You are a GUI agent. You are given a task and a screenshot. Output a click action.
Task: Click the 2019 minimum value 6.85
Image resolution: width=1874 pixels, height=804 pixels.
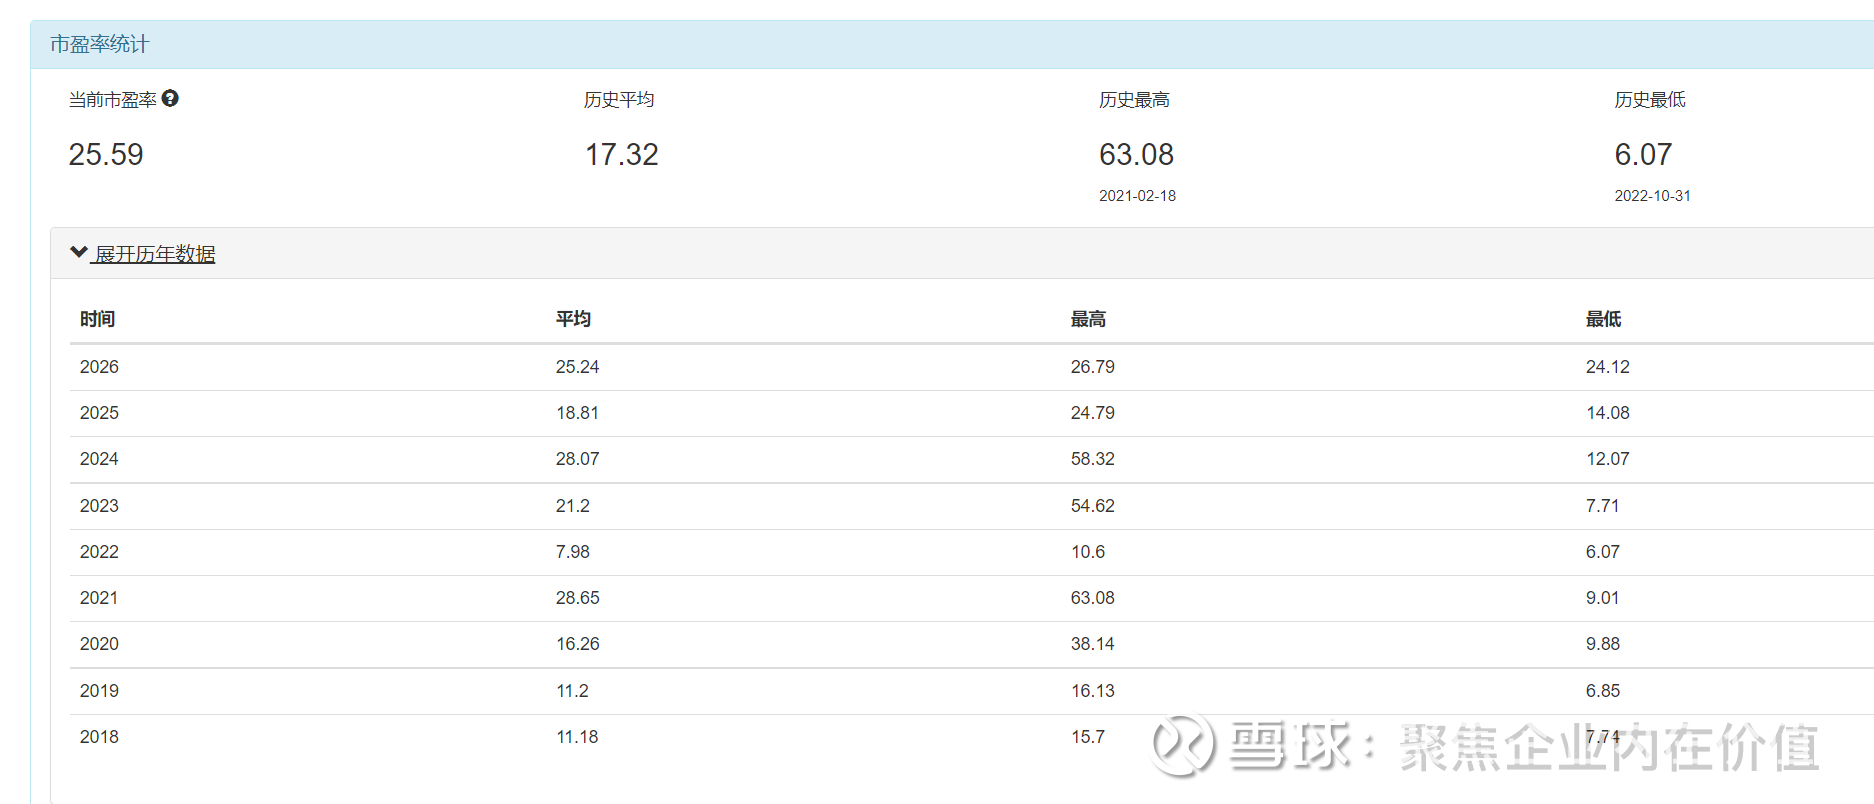click(1602, 691)
